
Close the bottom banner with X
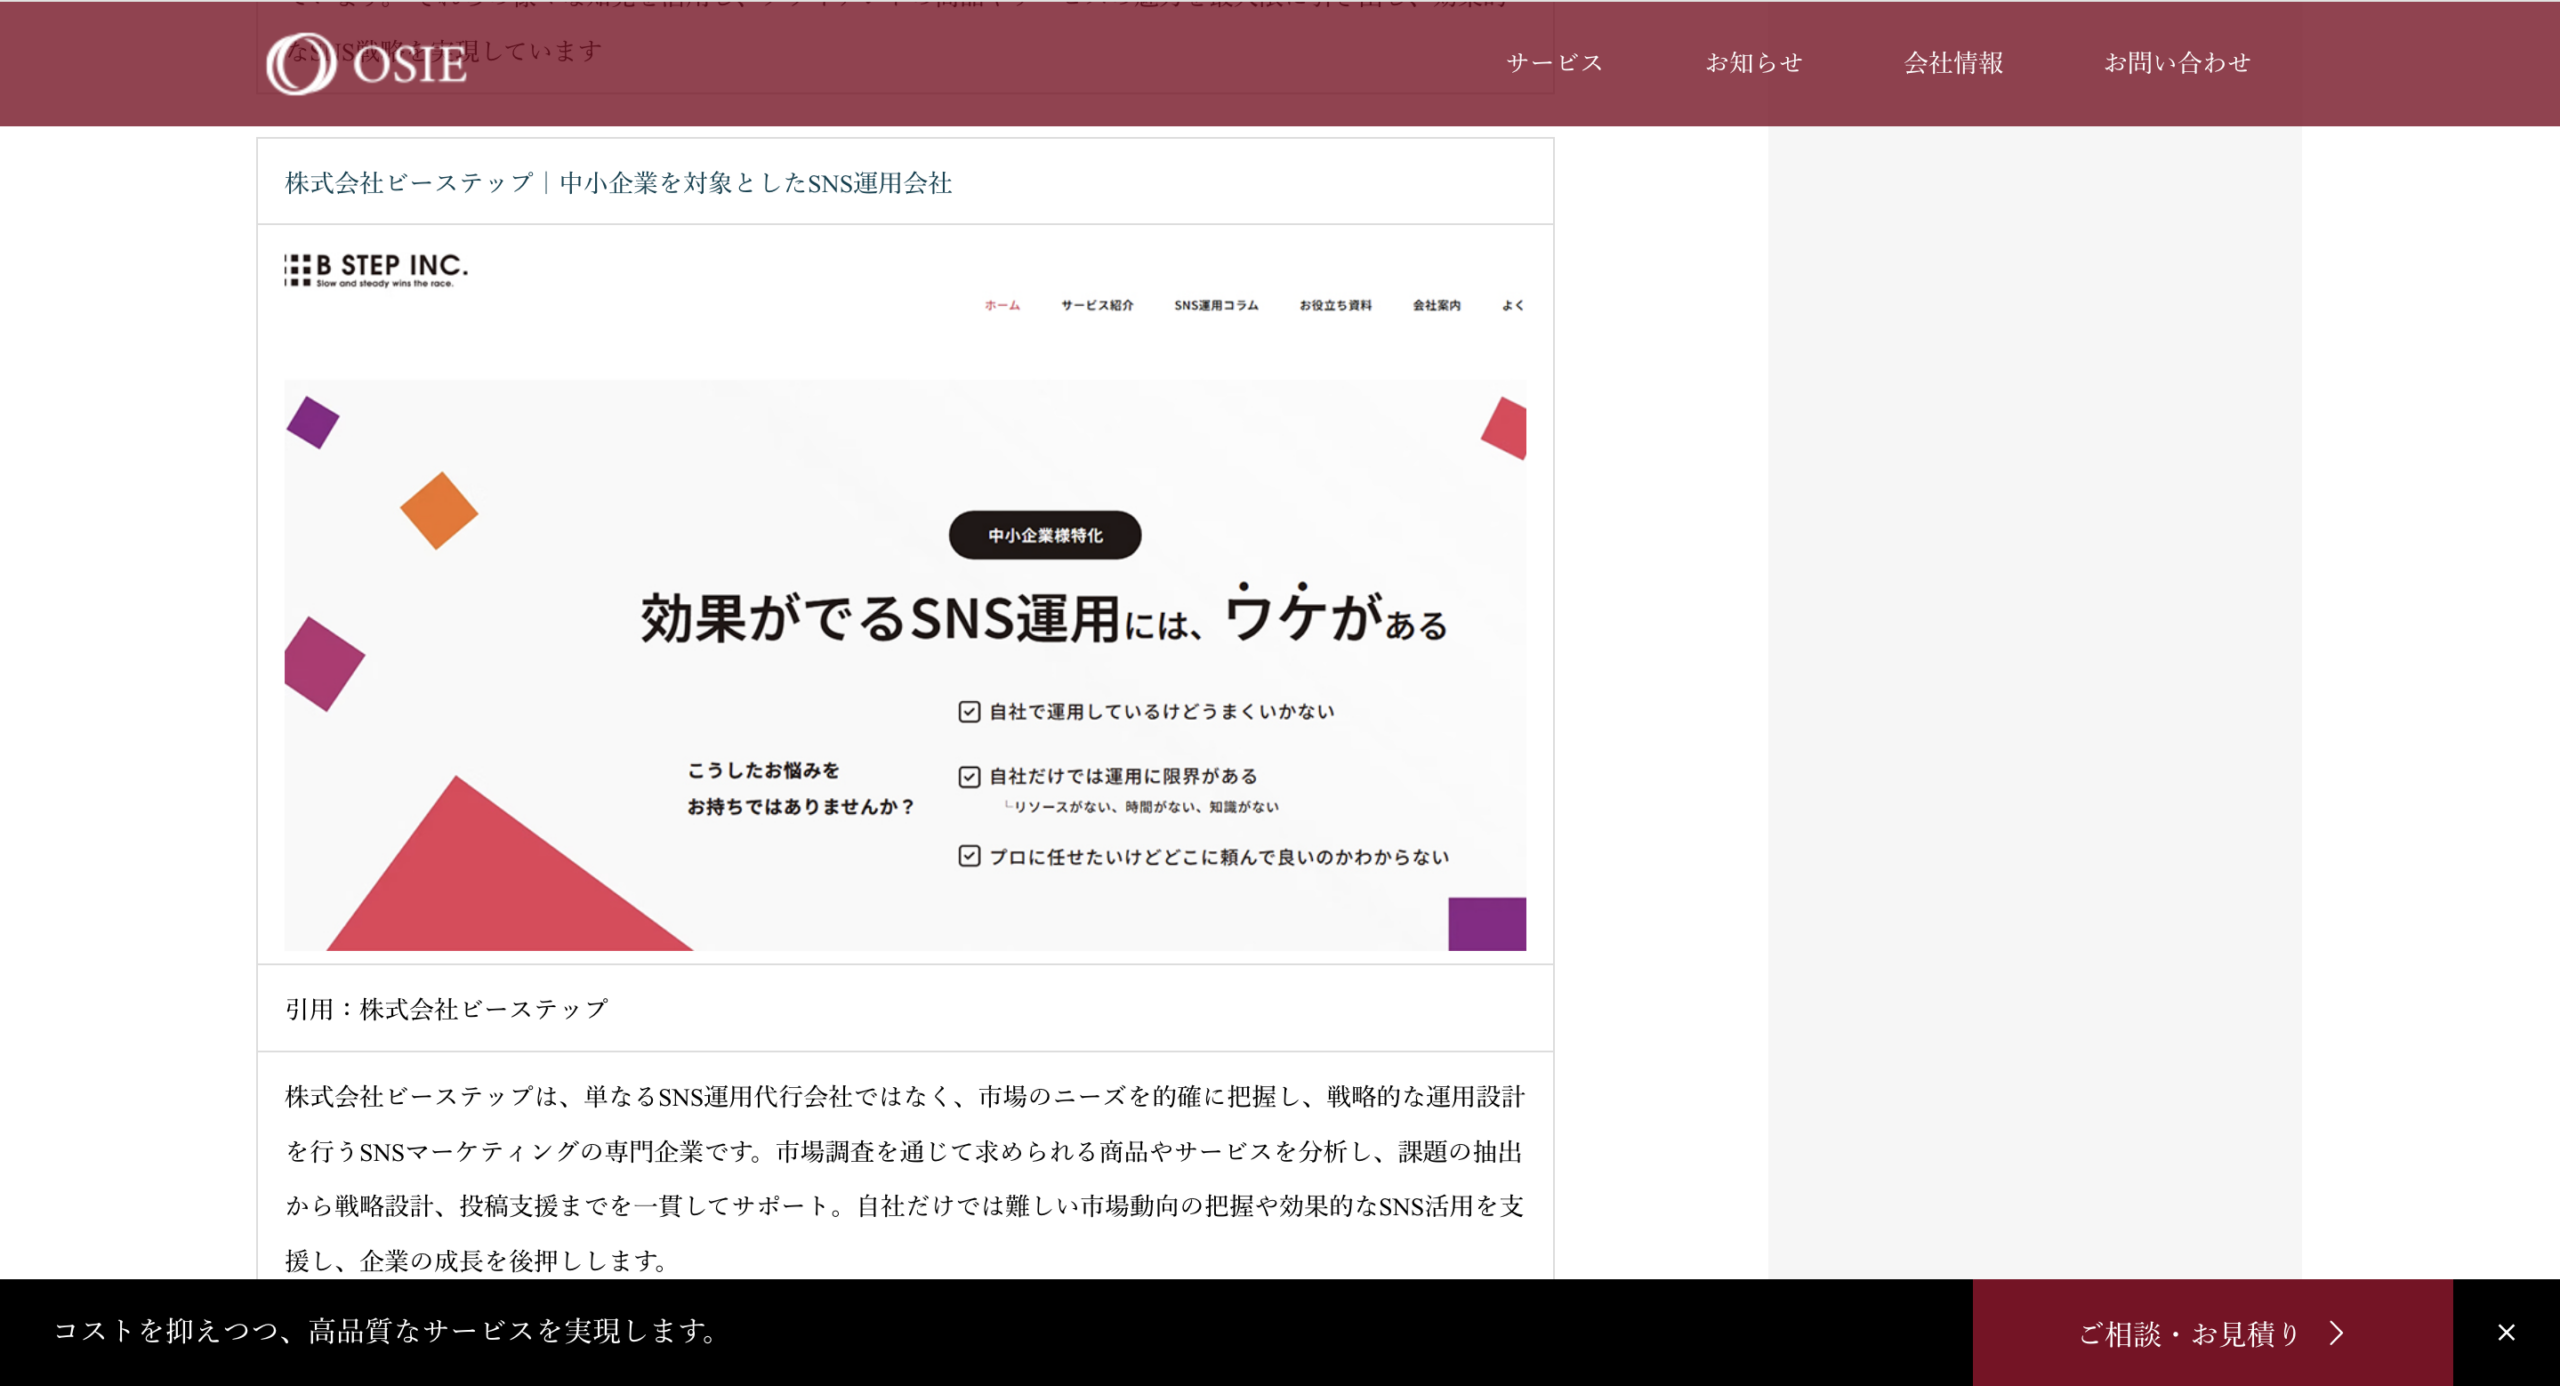(2506, 1332)
